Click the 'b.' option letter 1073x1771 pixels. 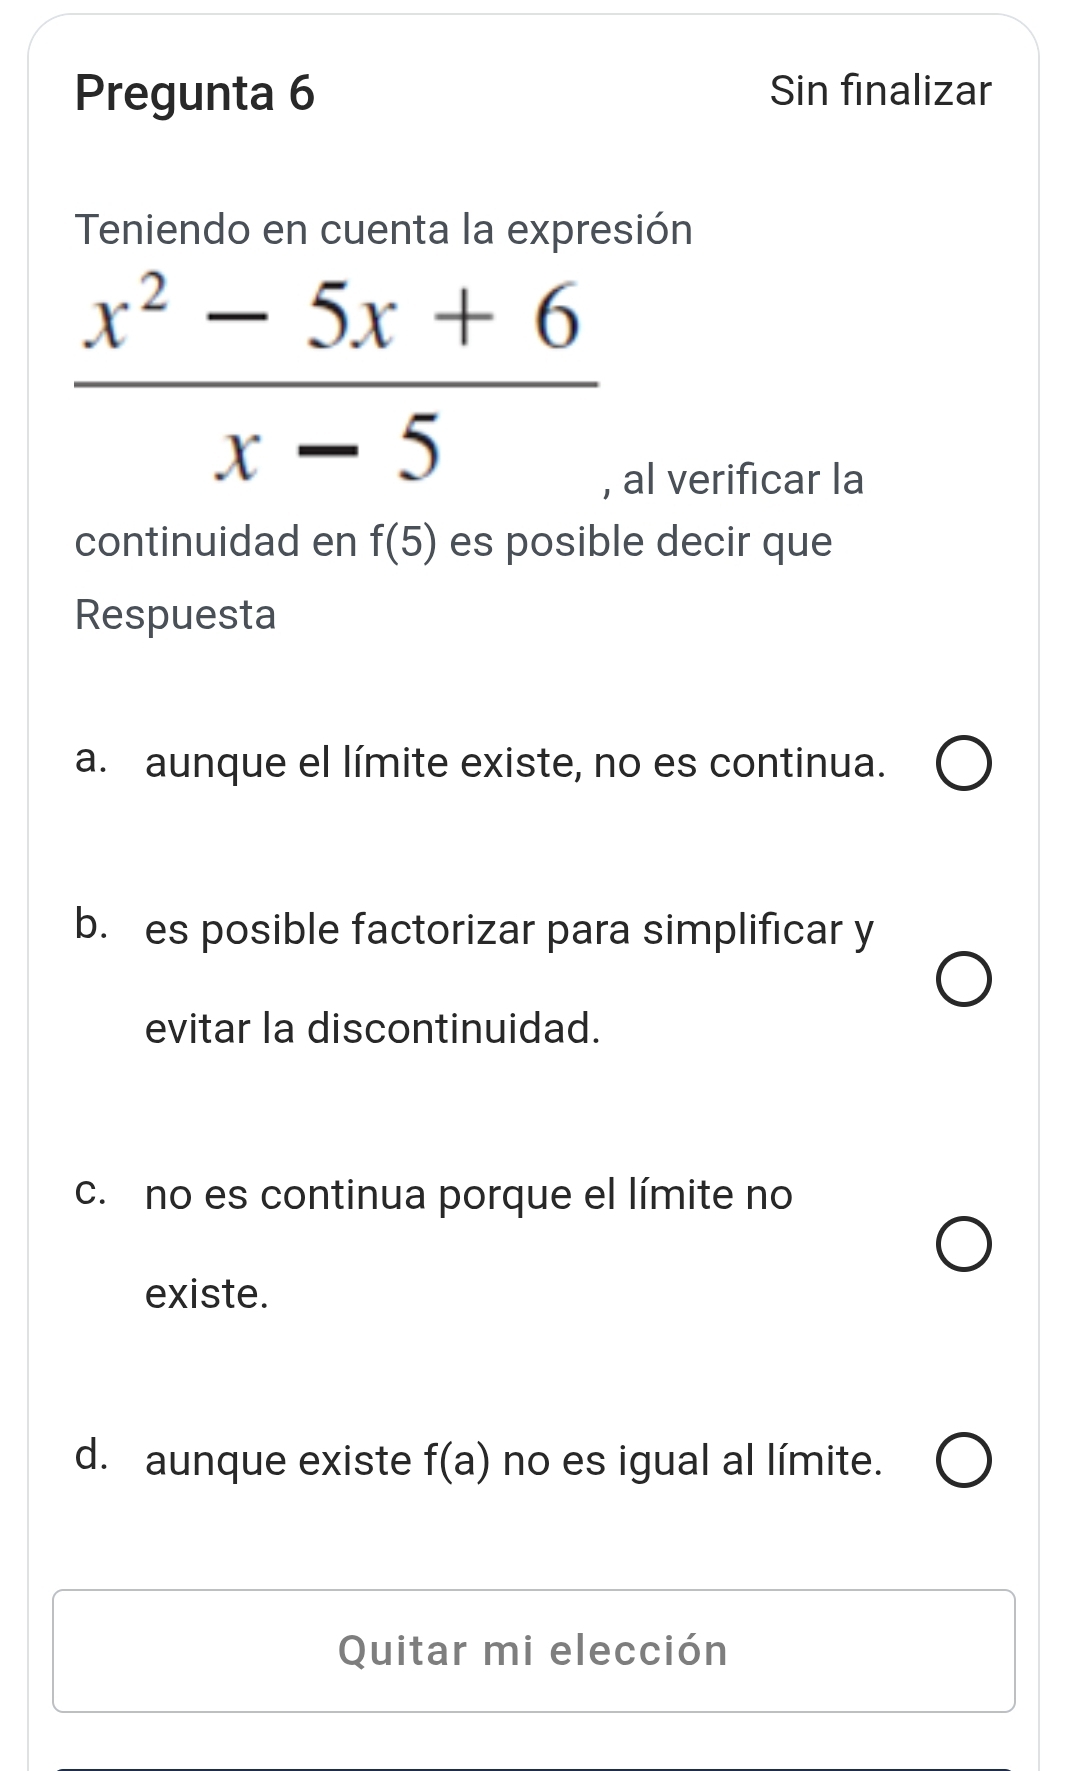tap(91, 926)
